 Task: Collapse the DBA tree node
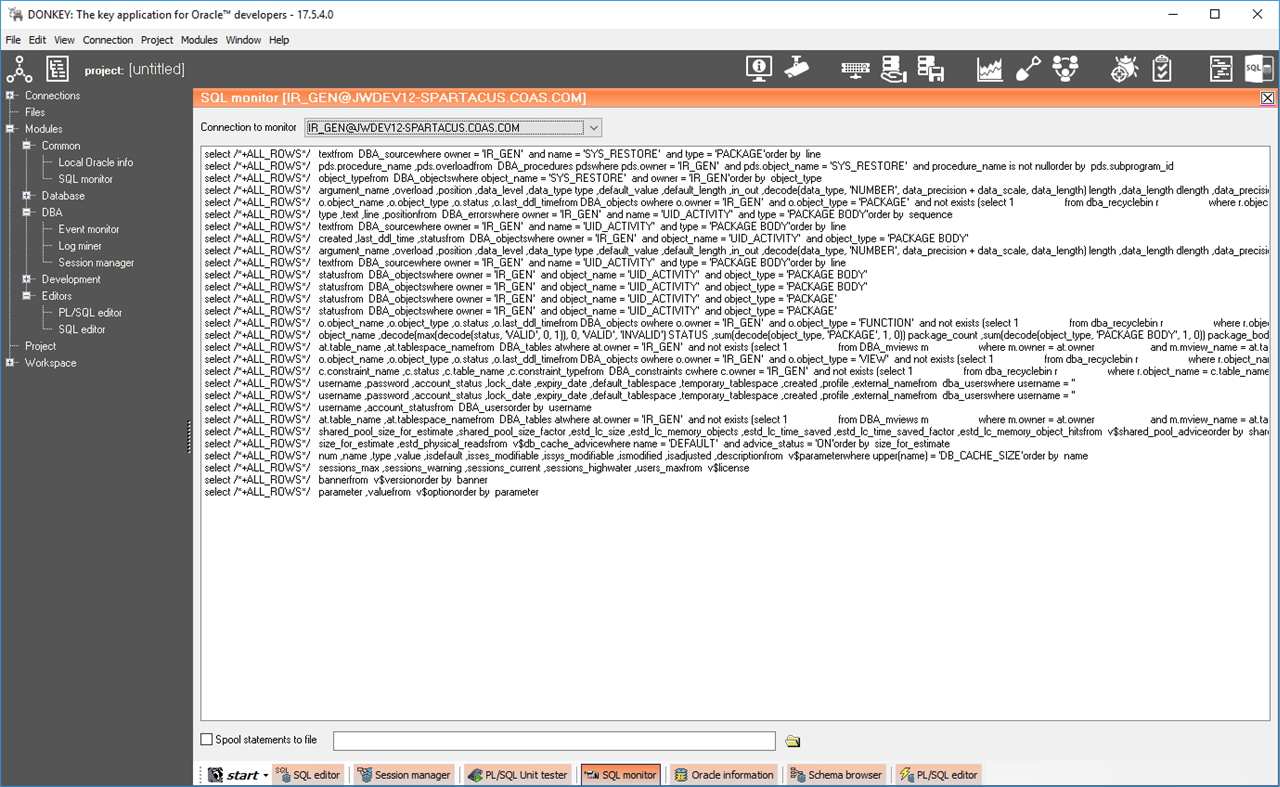pyautogui.click(x=27, y=213)
